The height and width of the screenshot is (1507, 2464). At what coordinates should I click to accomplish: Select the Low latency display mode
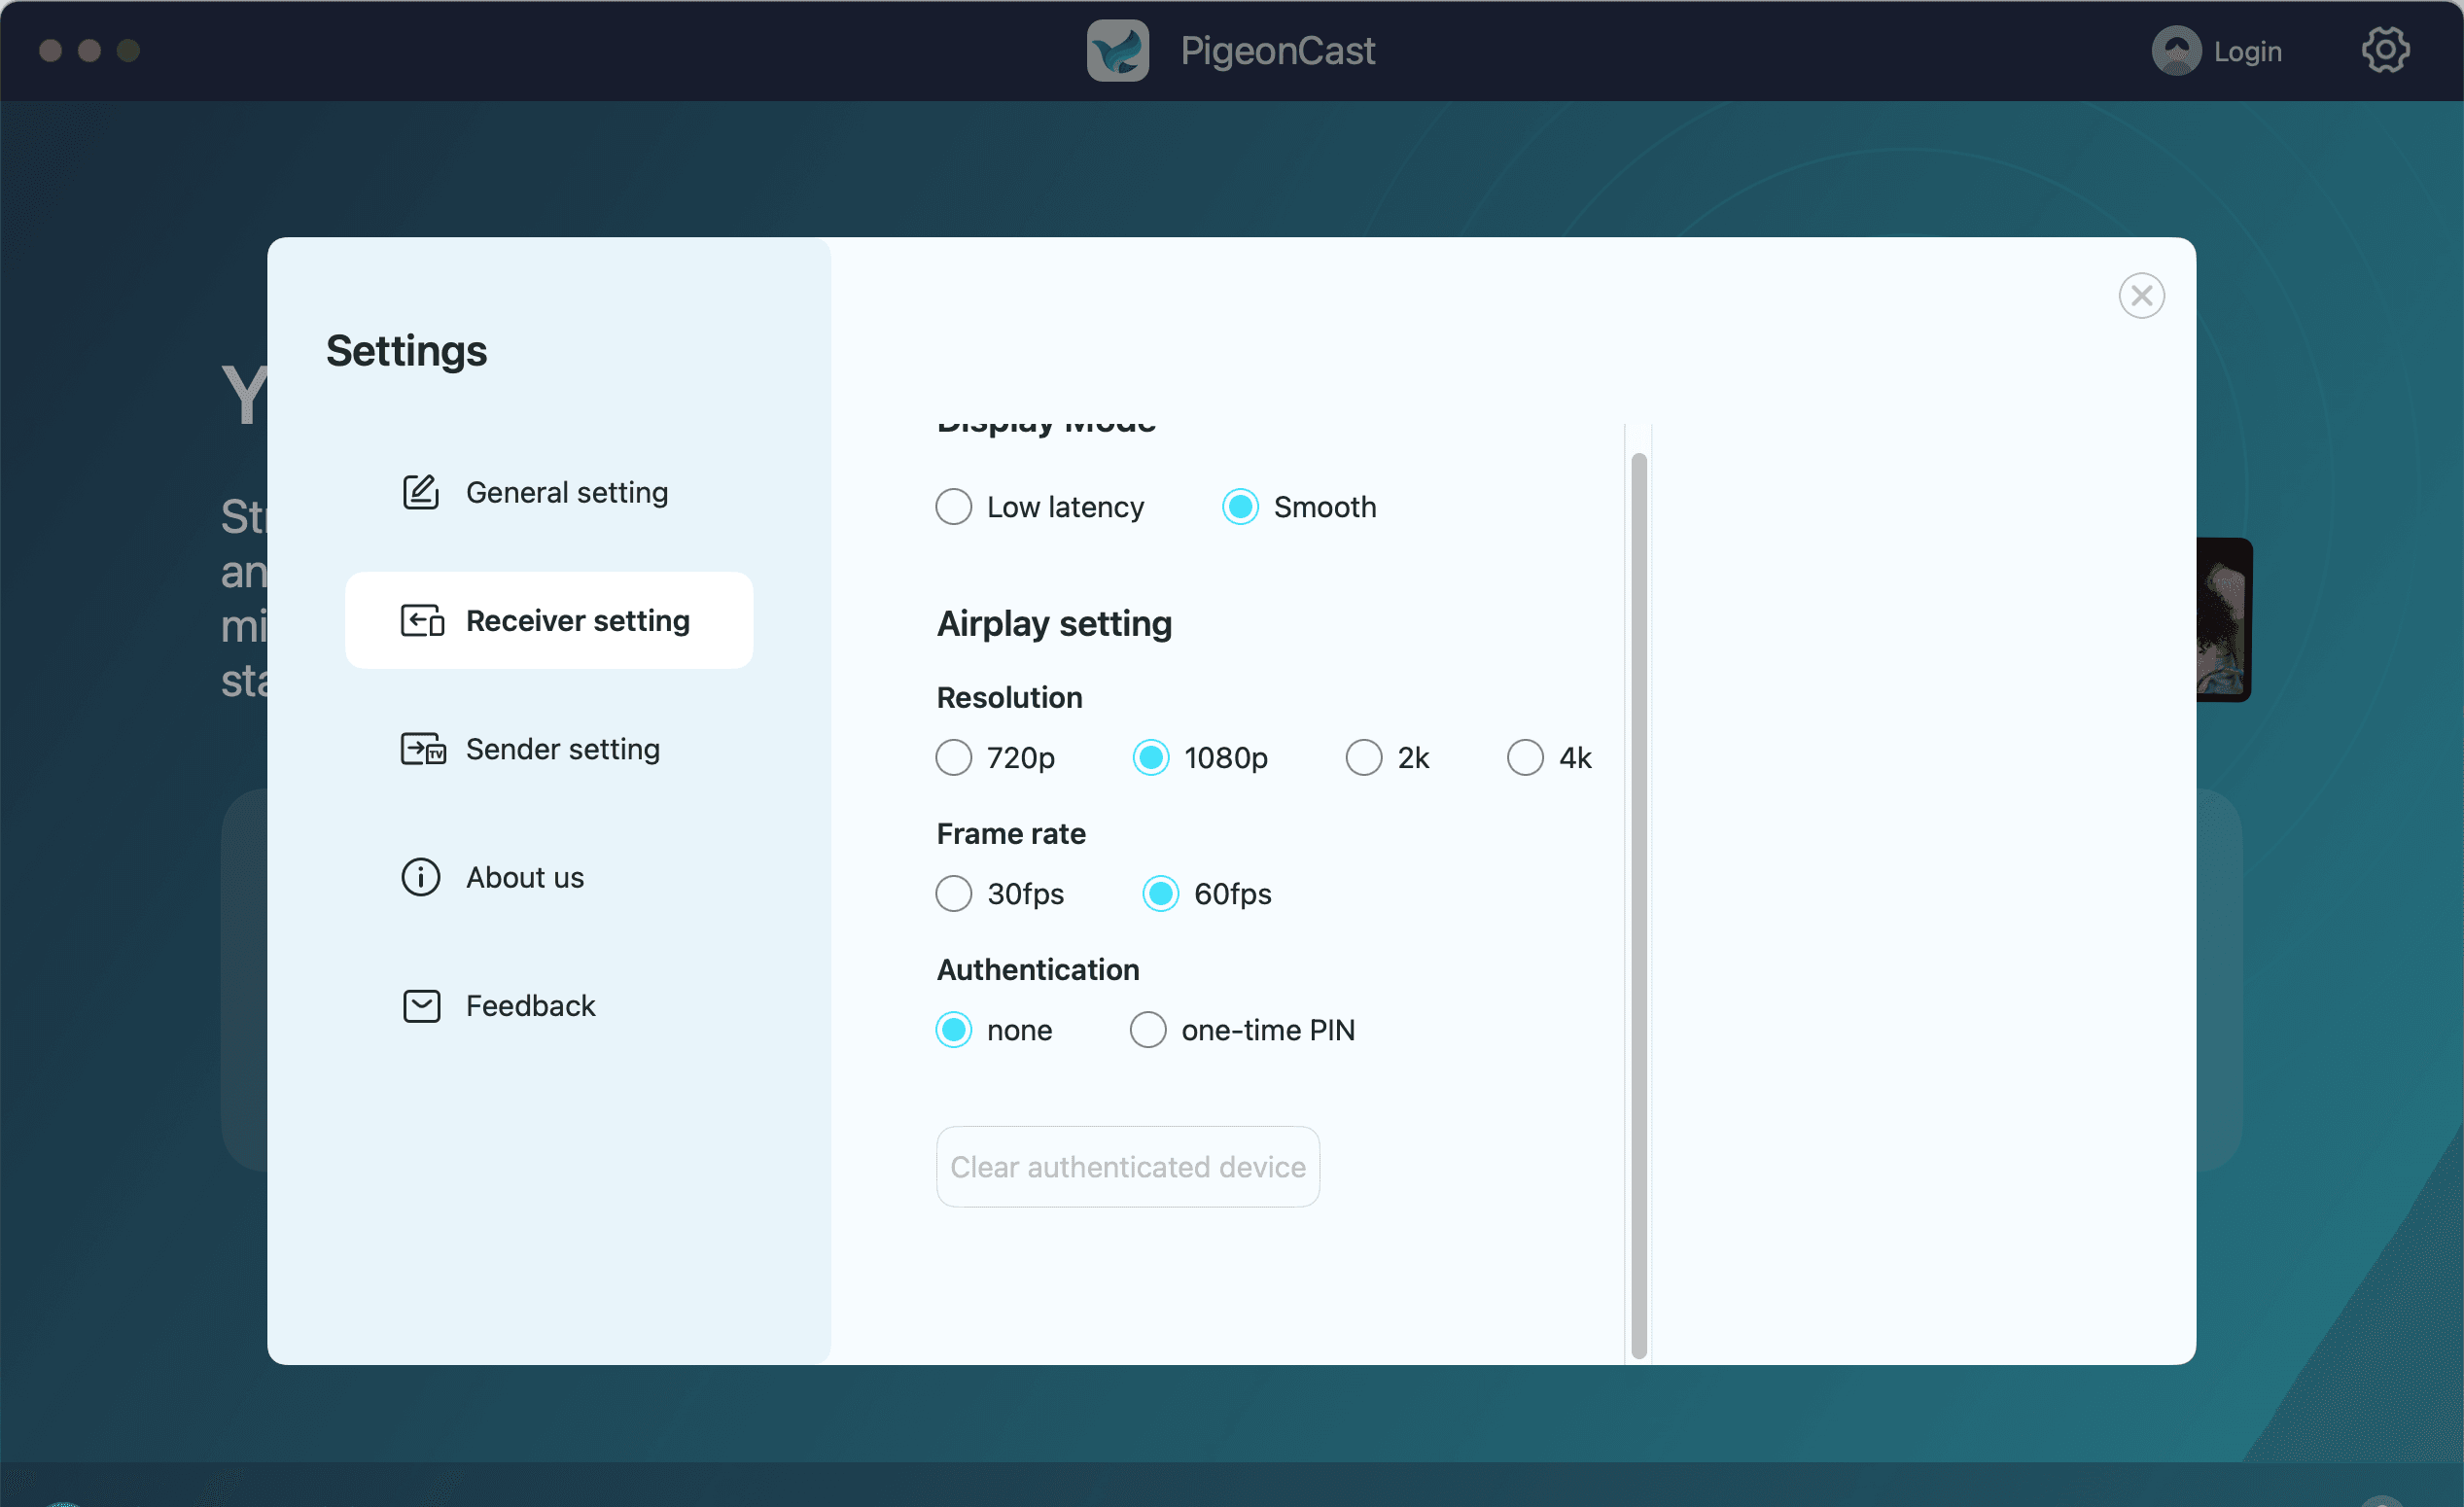(x=953, y=507)
